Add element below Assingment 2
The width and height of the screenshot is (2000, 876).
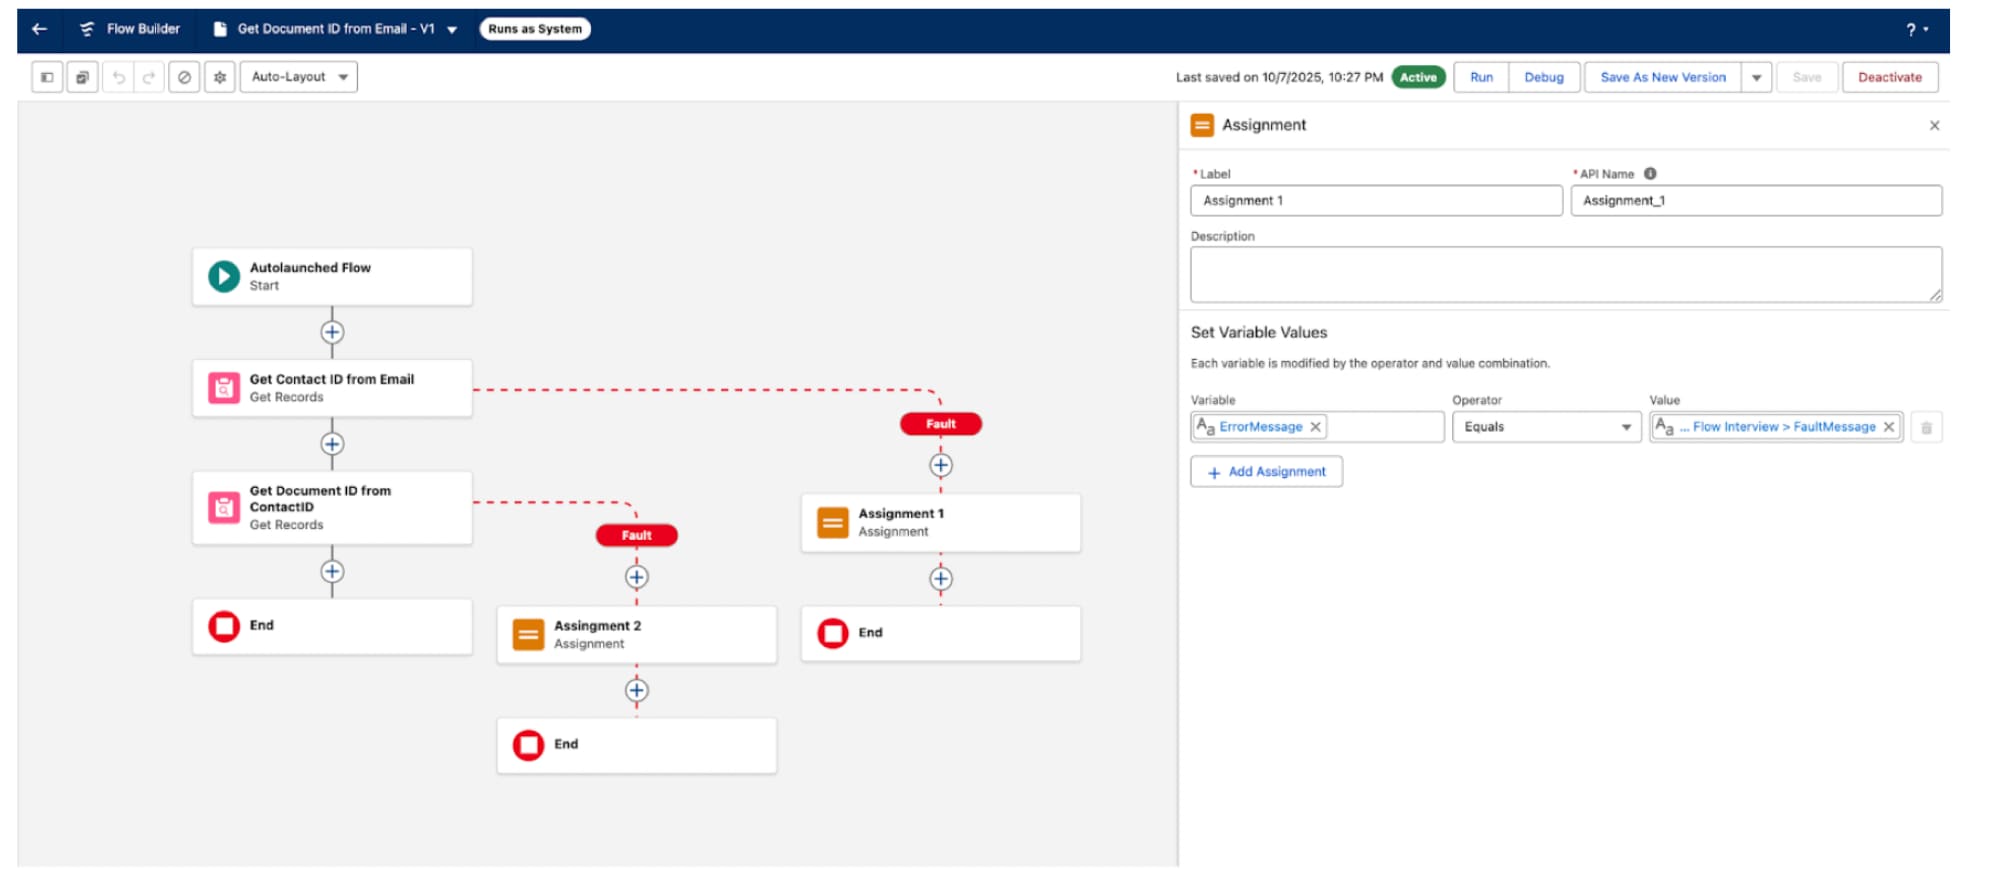[x=636, y=690]
